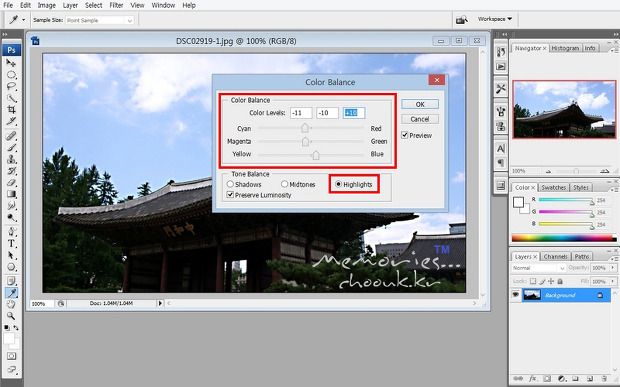Select the Pen tool
Image resolution: width=620 pixels, height=387 pixels.
[11, 232]
